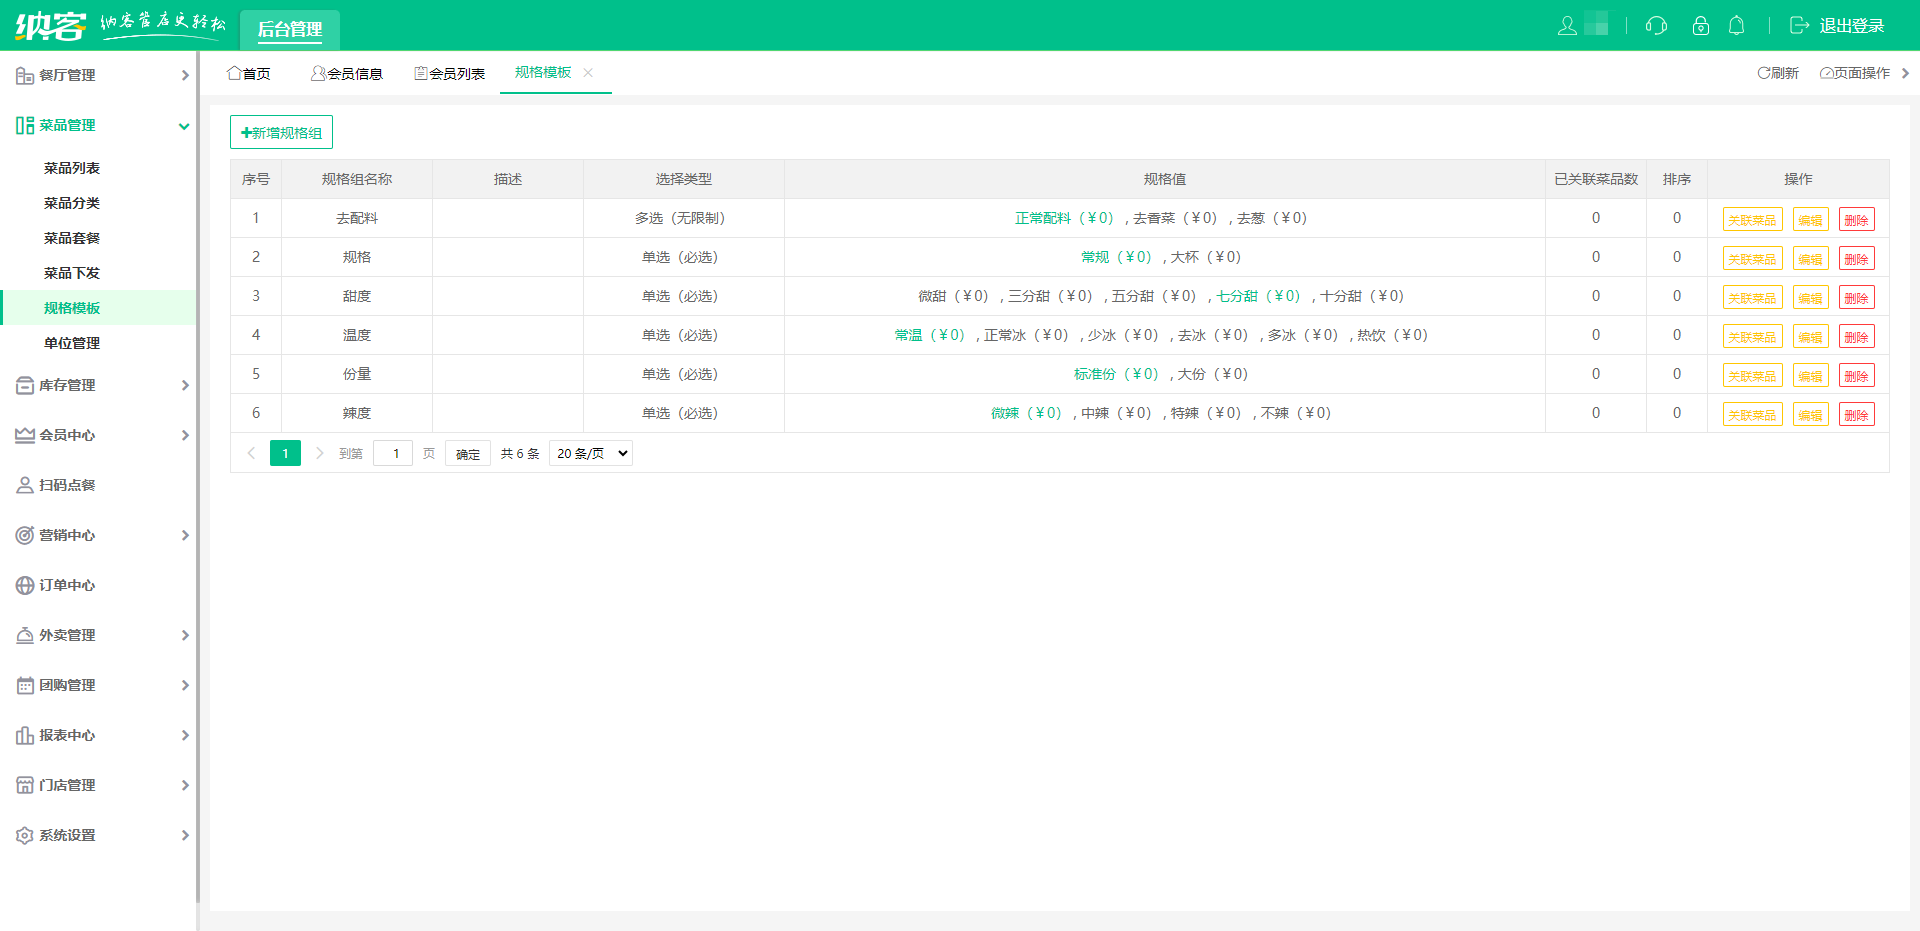Viewport: 1920px width, 931px height.
Task: Click the user profile icon in header
Action: coord(1567,26)
